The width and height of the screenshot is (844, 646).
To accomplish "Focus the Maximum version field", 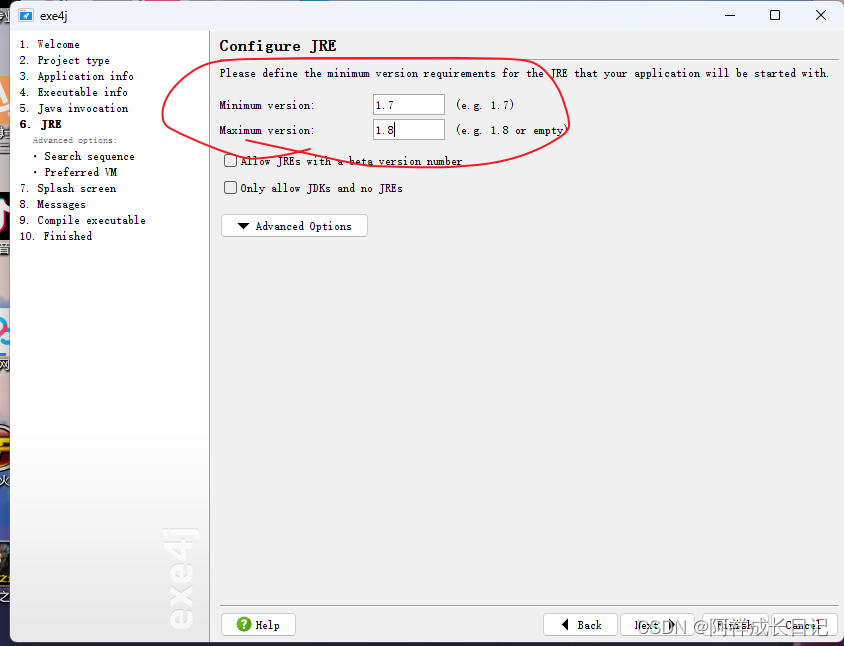I will point(409,130).
